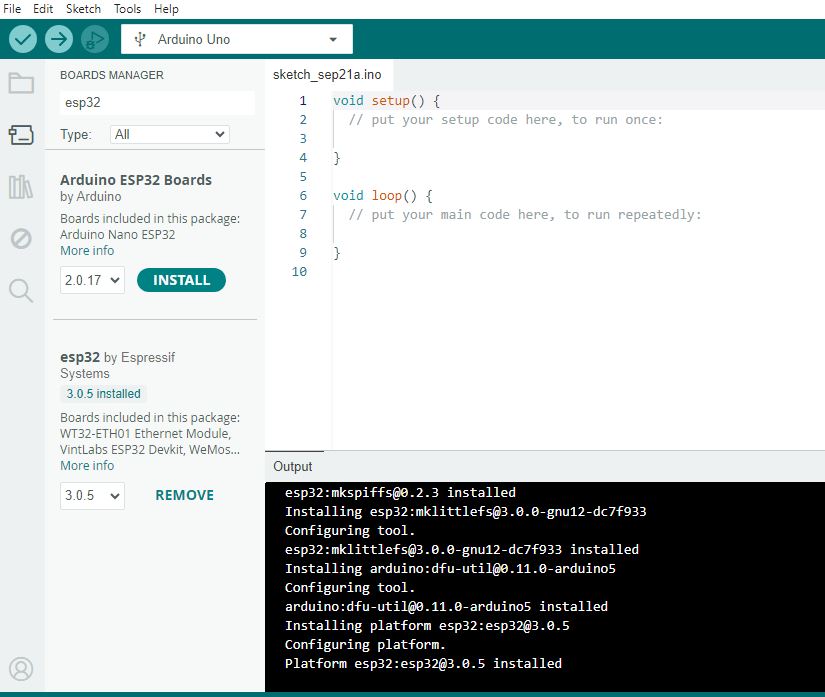Open the Library Manager books icon
The height and width of the screenshot is (697, 825).
[22, 187]
